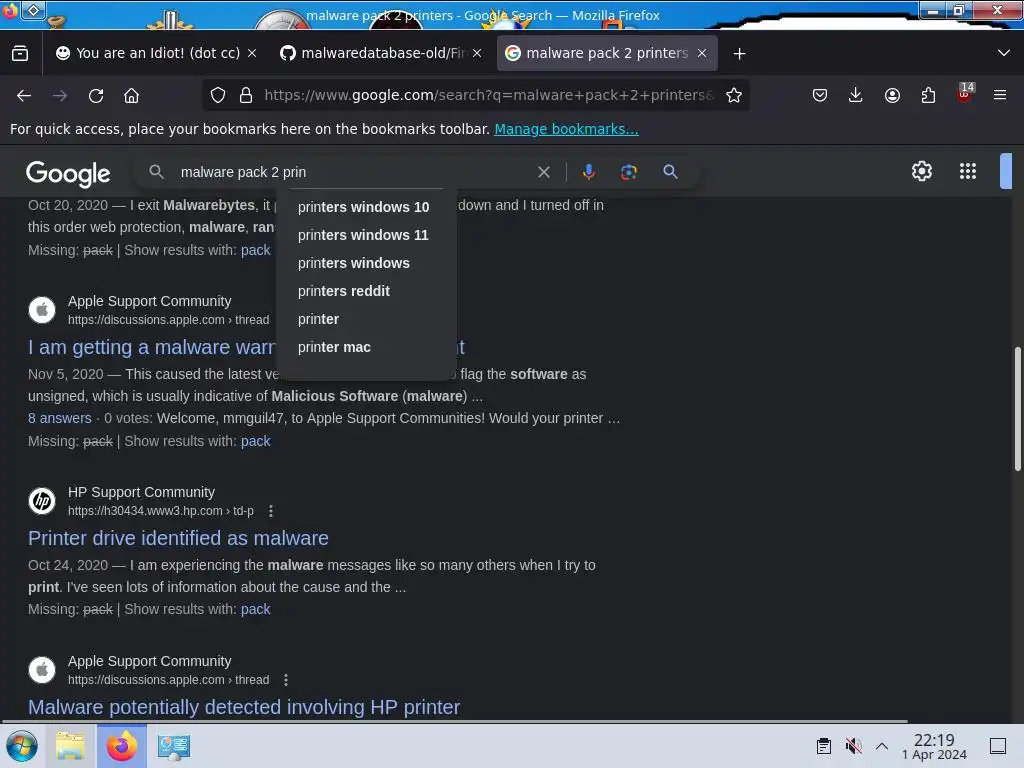The image size is (1024, 768).
Task: Open 'Printer drive identified as malware' result
Action: coord(178,538)
